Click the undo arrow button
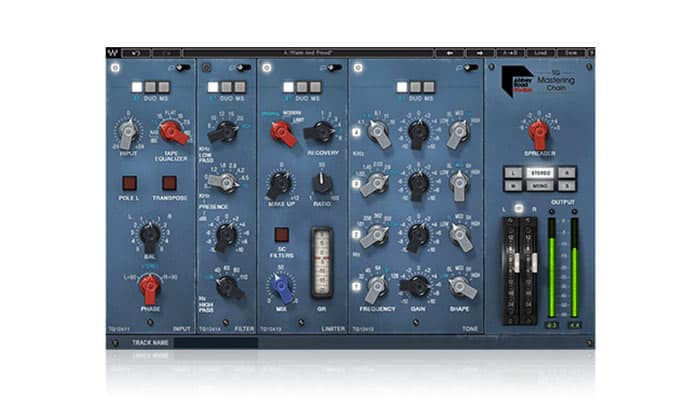The width and height of the screenshot is (700, 400). click(x=136, y=53)
